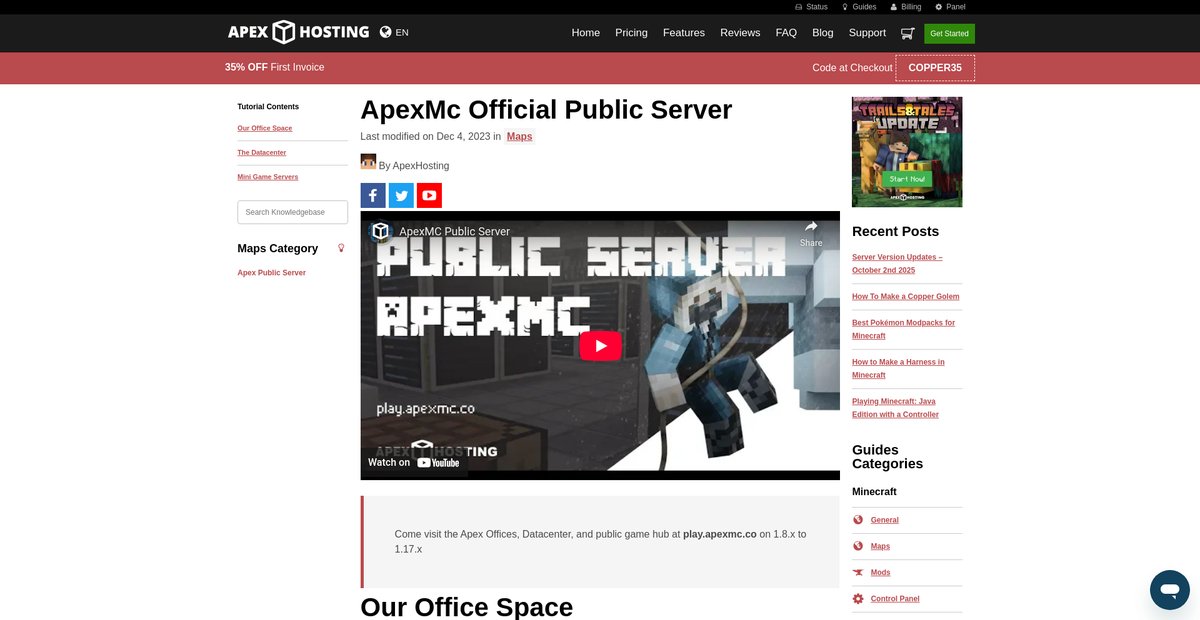Open Billing in the top bar
The image size is (1200, 620).
[906, 7]
